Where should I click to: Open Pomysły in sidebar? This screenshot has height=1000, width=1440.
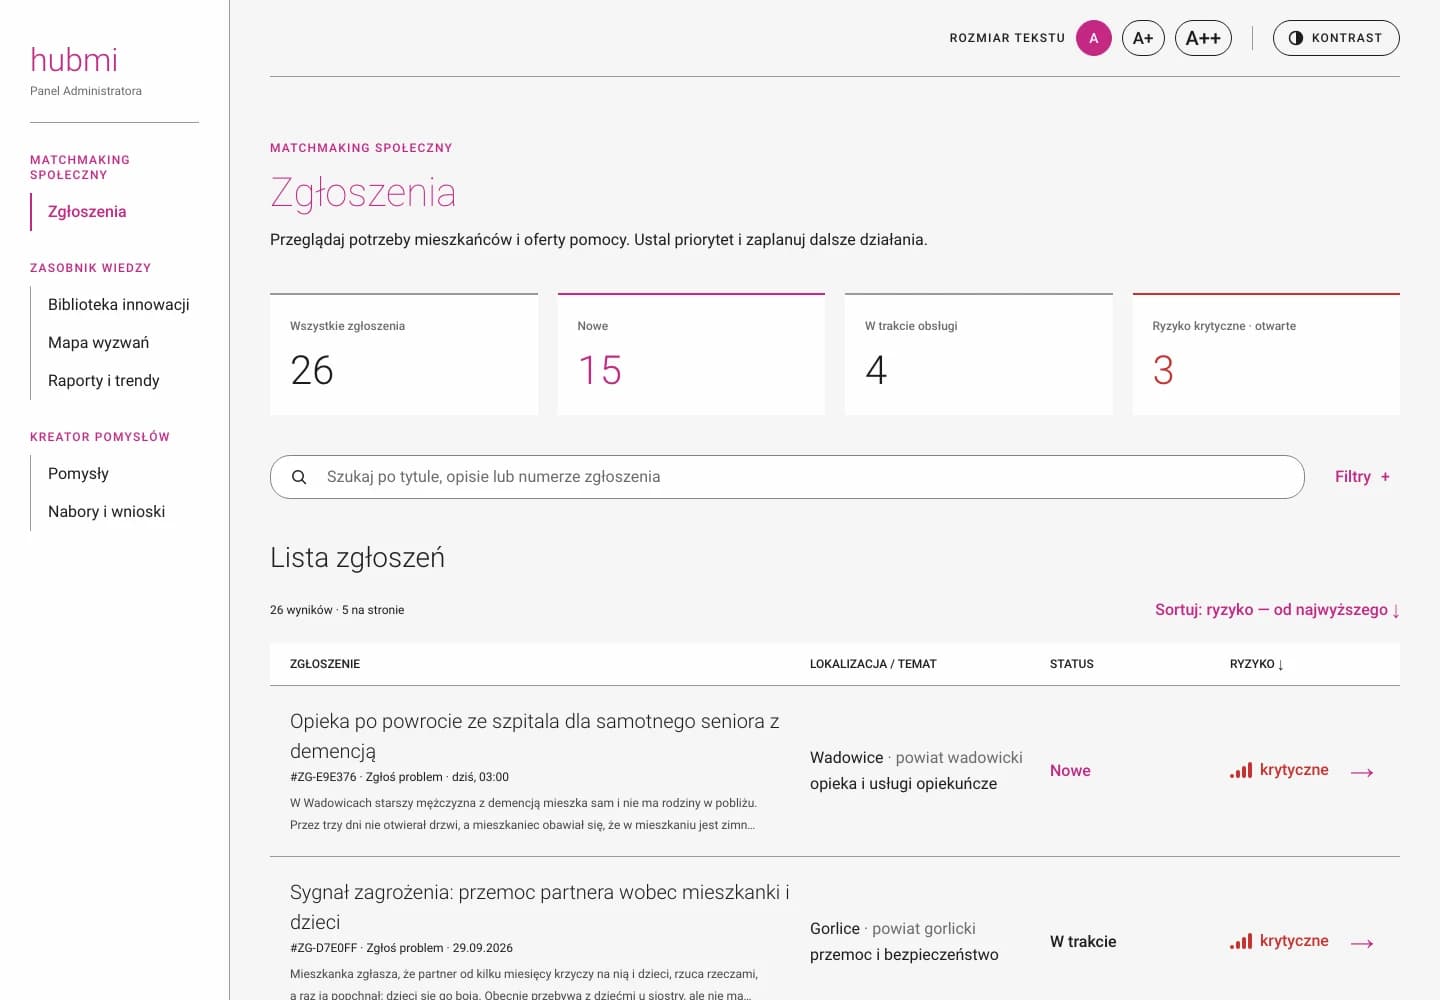click(x=78, y=474)
